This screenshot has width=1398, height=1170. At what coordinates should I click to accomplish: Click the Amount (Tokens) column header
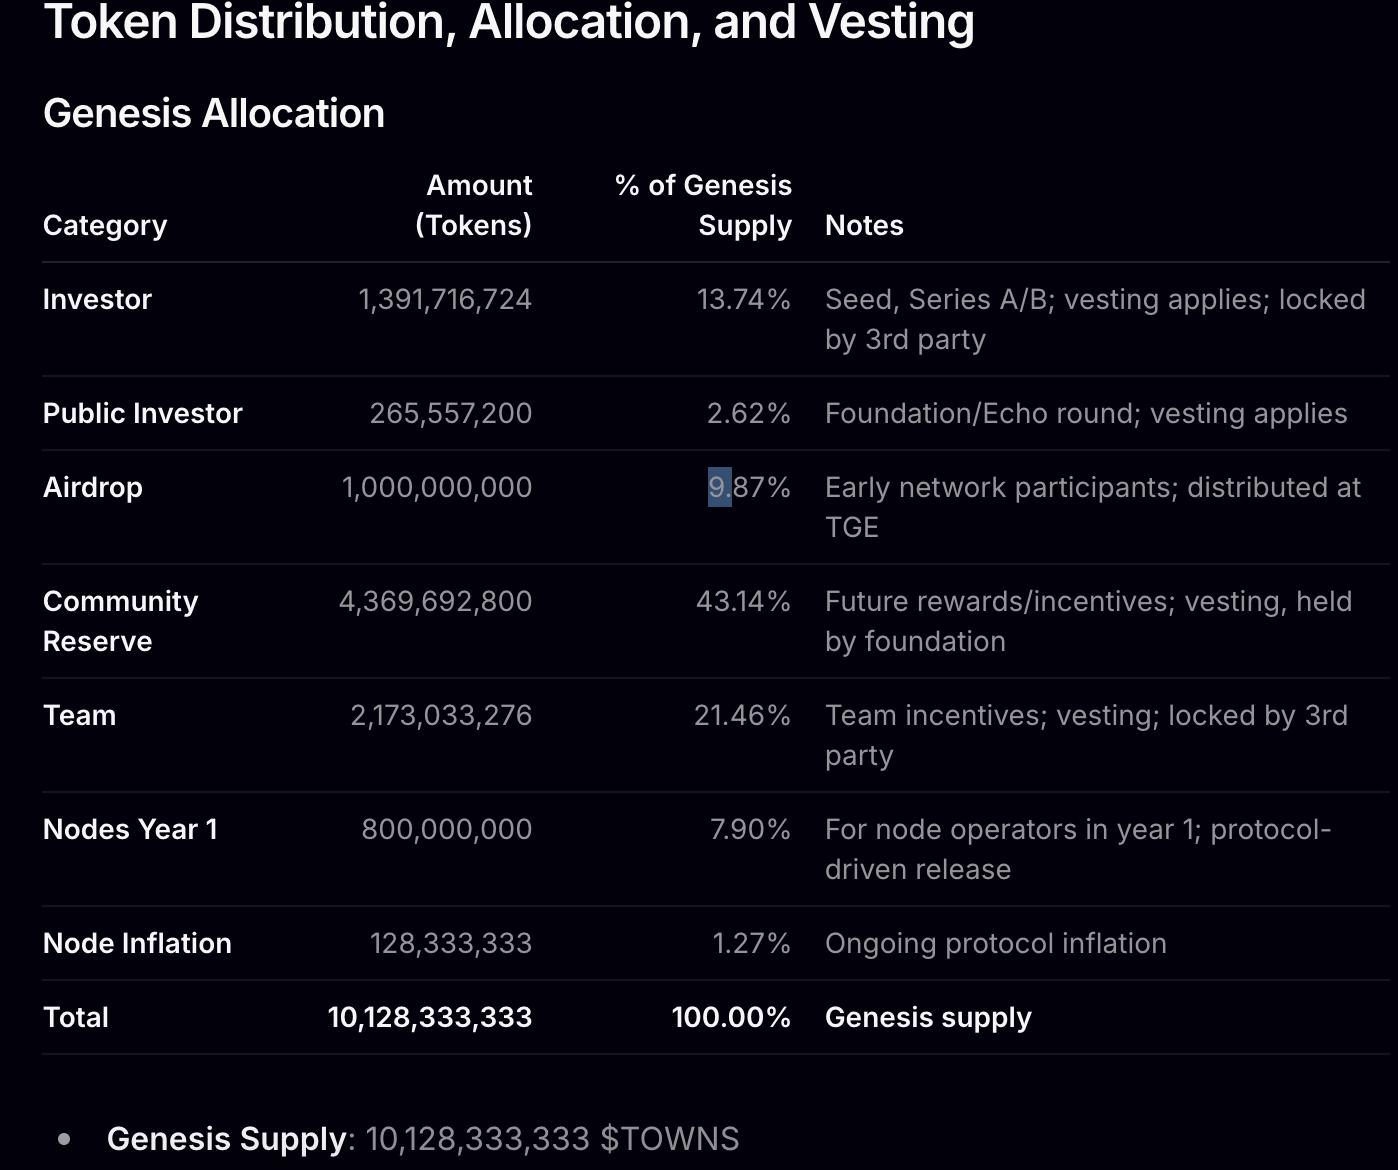(473, 205)
